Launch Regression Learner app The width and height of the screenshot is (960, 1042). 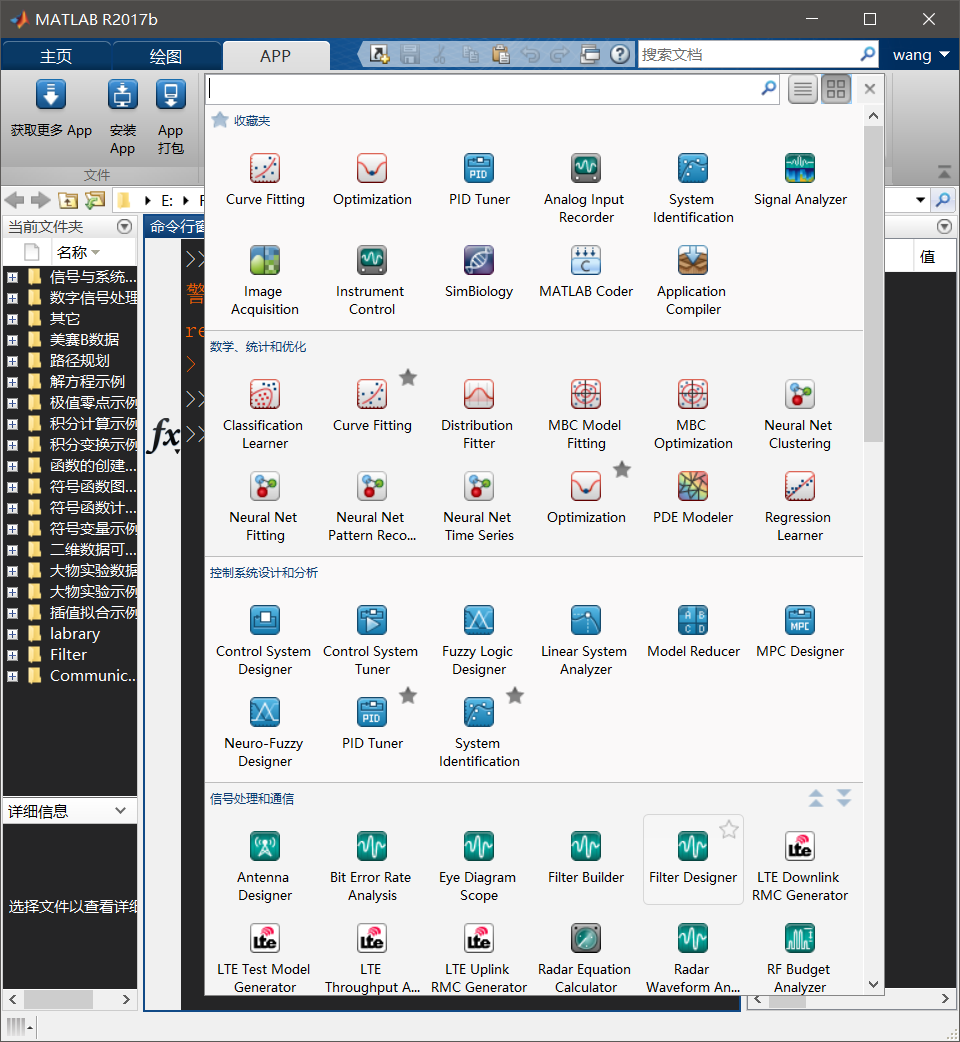tap(800, 506)
